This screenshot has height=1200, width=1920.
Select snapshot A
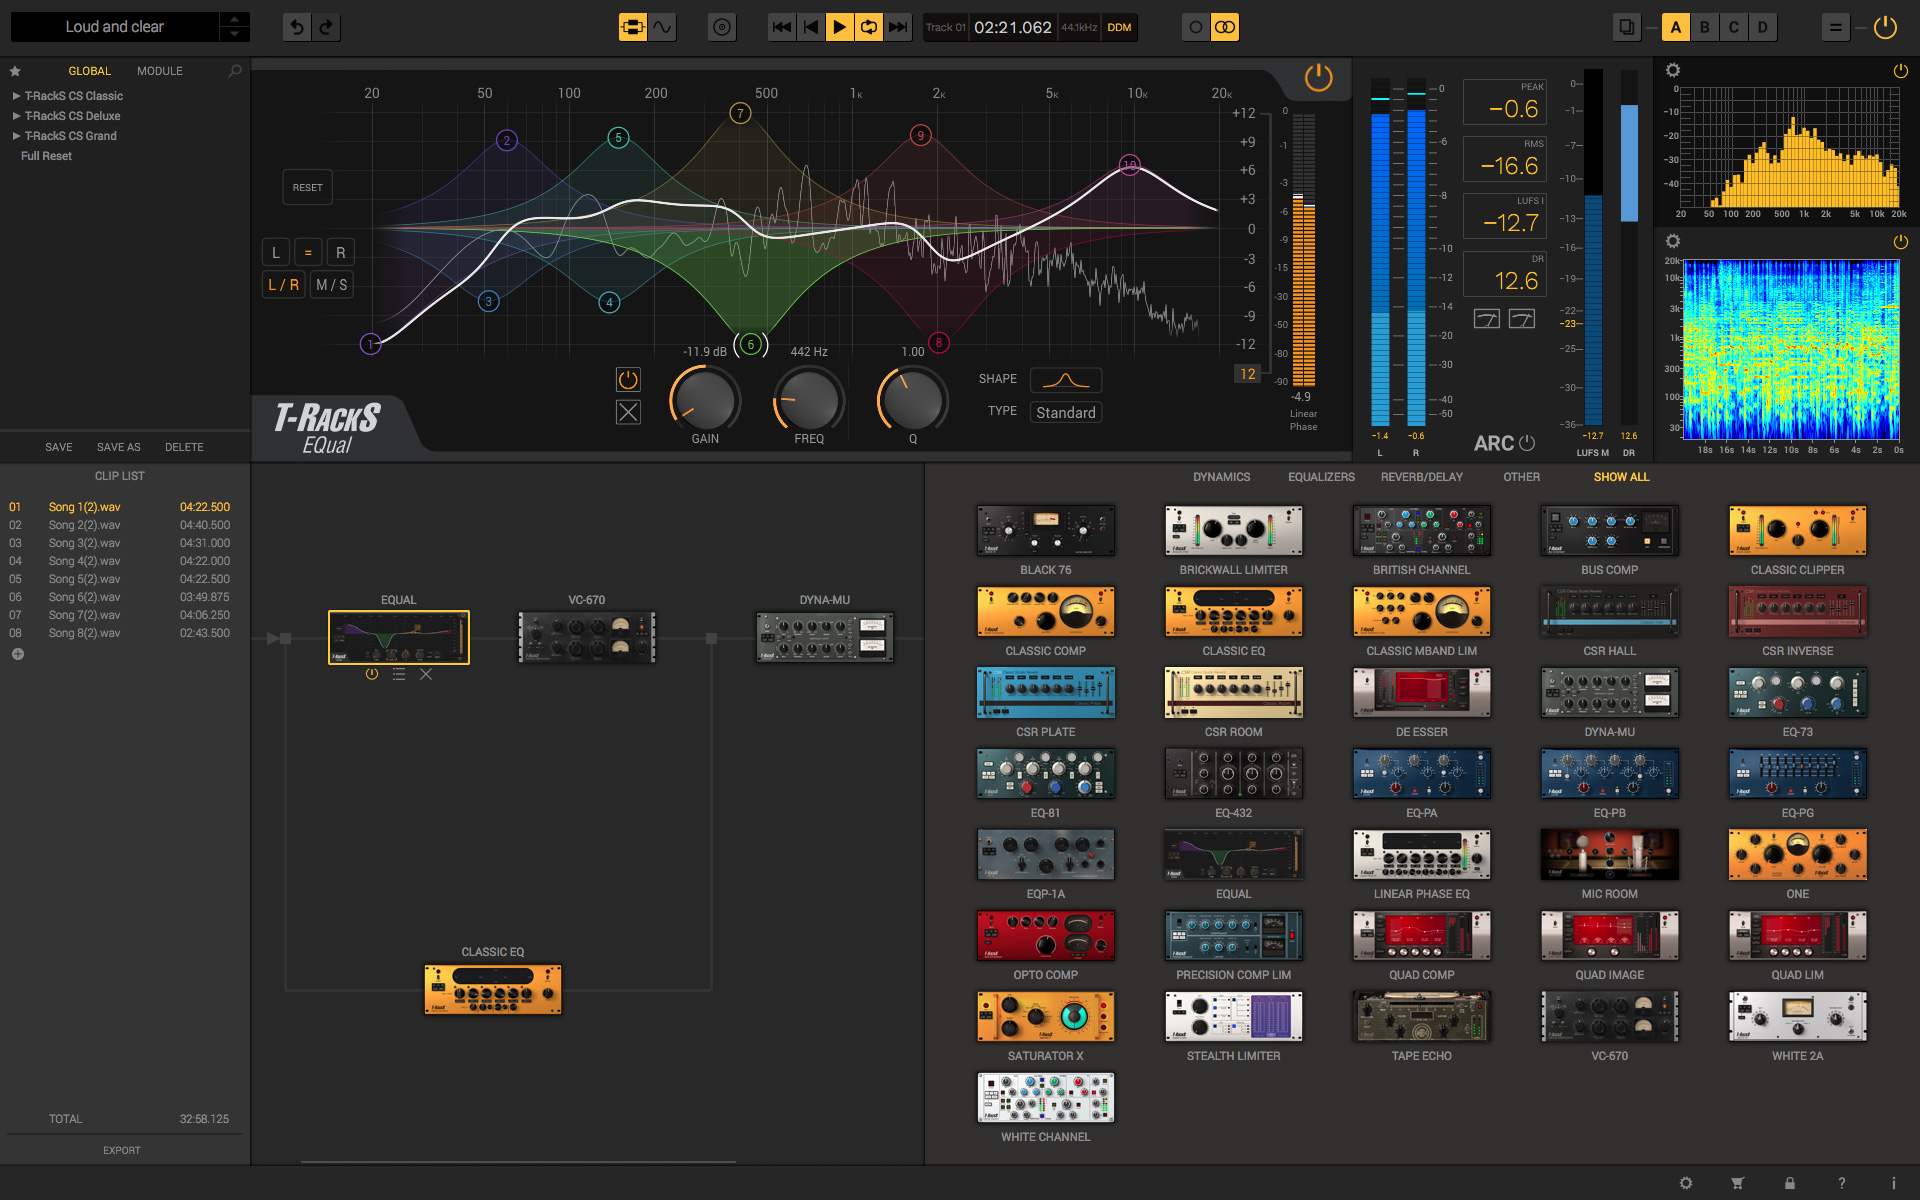[1676, 27]
